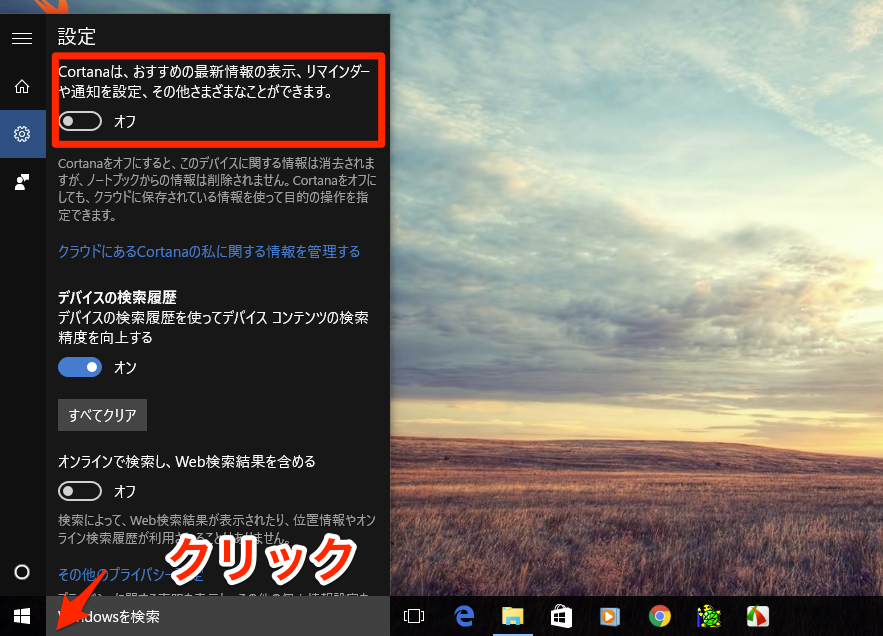Image resolution: width=883 pixels, height=636 pixels.
Task: Click すべてクリア button
Action: click(x=102, y=415)
